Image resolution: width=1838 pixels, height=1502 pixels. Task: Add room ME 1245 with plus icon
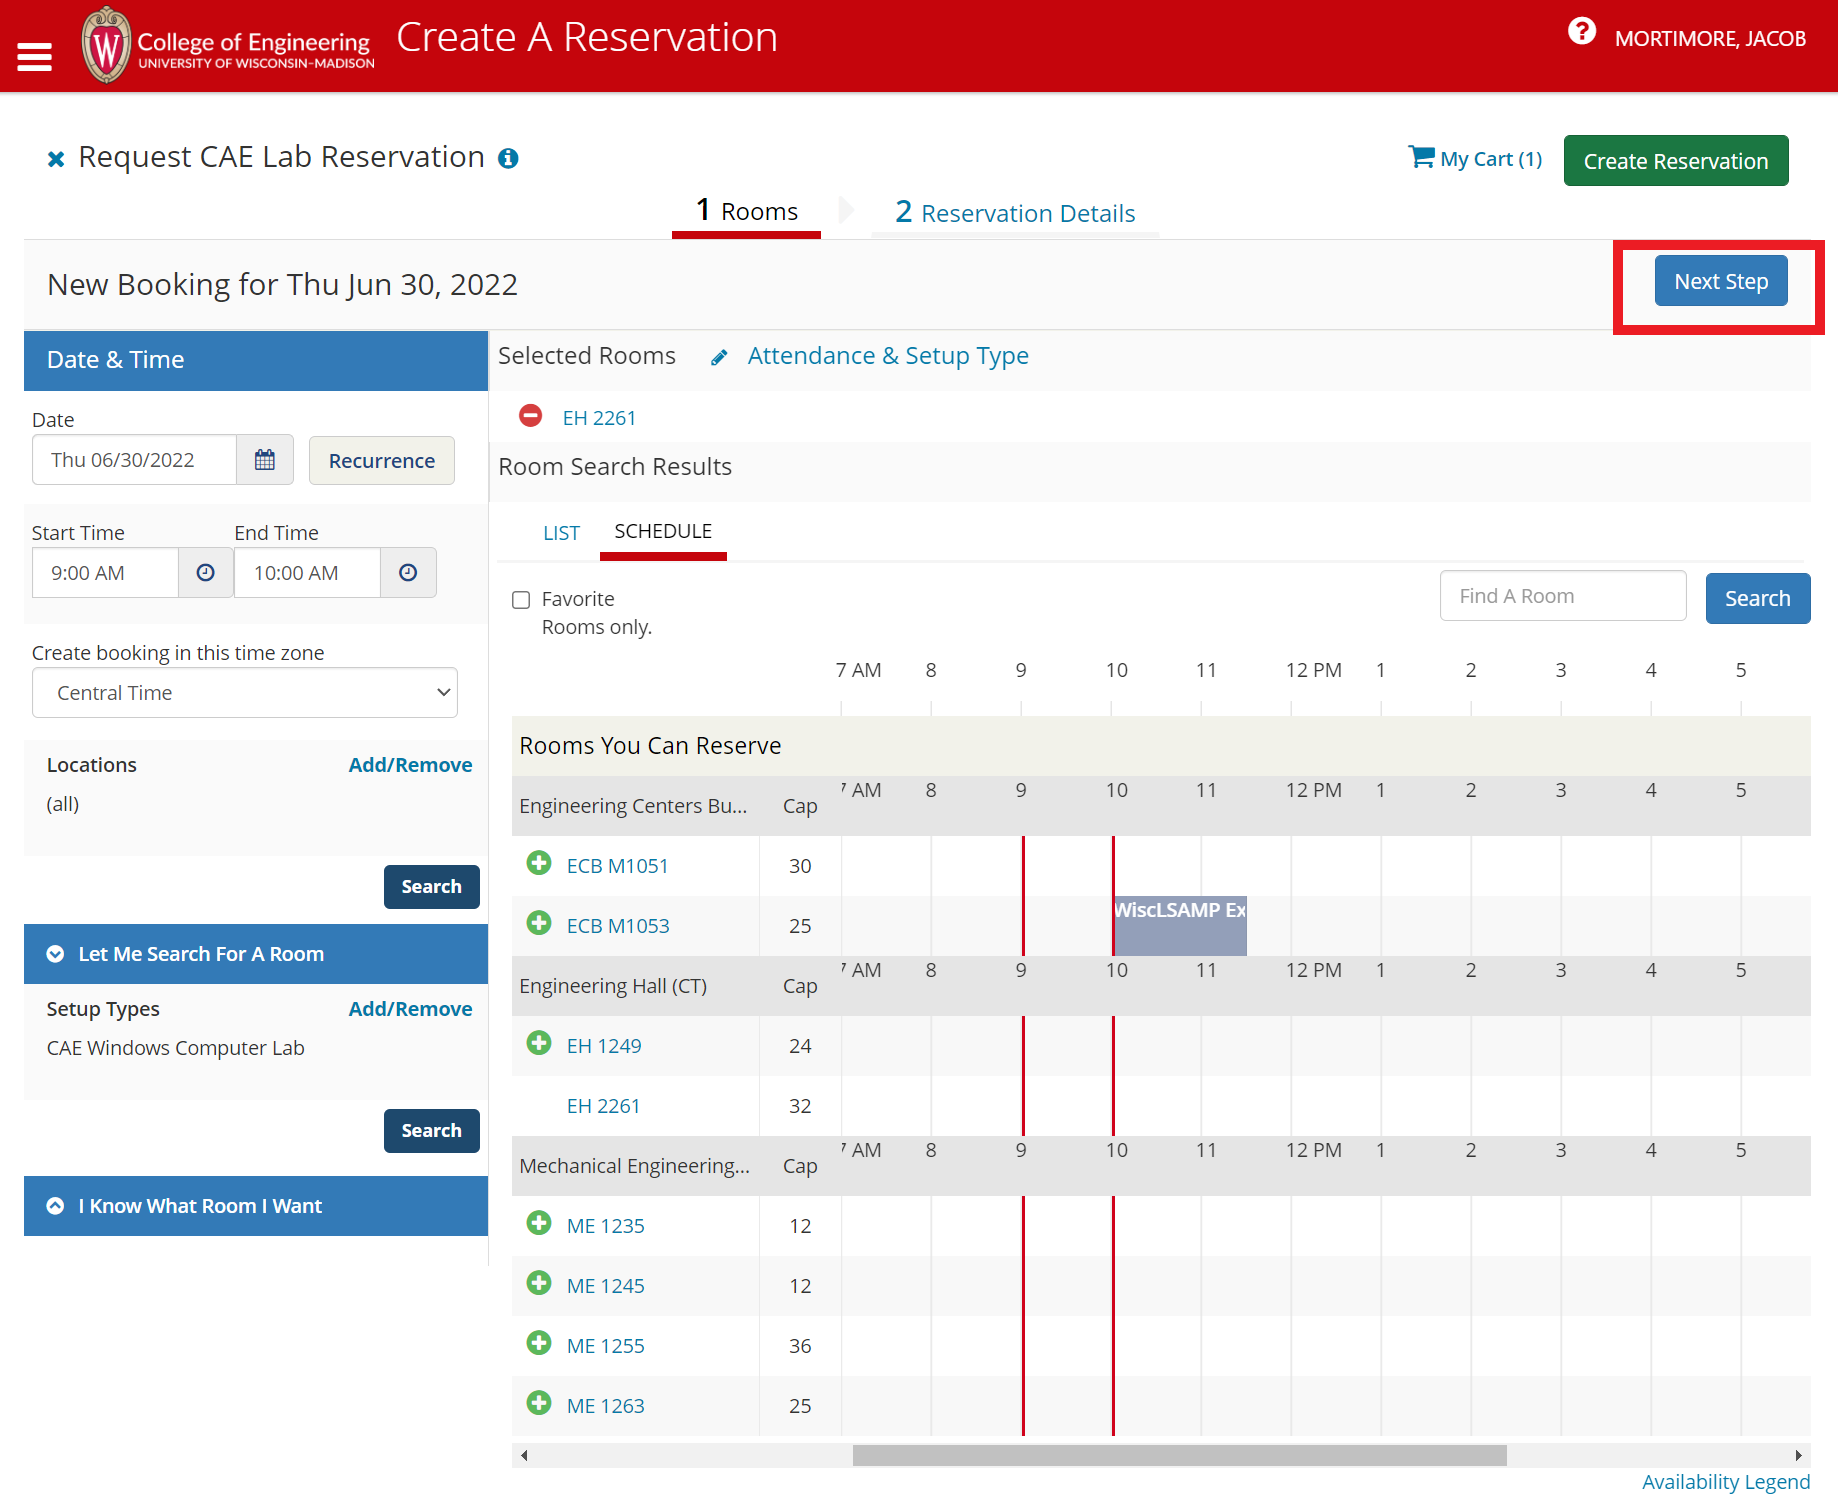coord(539,1283)
